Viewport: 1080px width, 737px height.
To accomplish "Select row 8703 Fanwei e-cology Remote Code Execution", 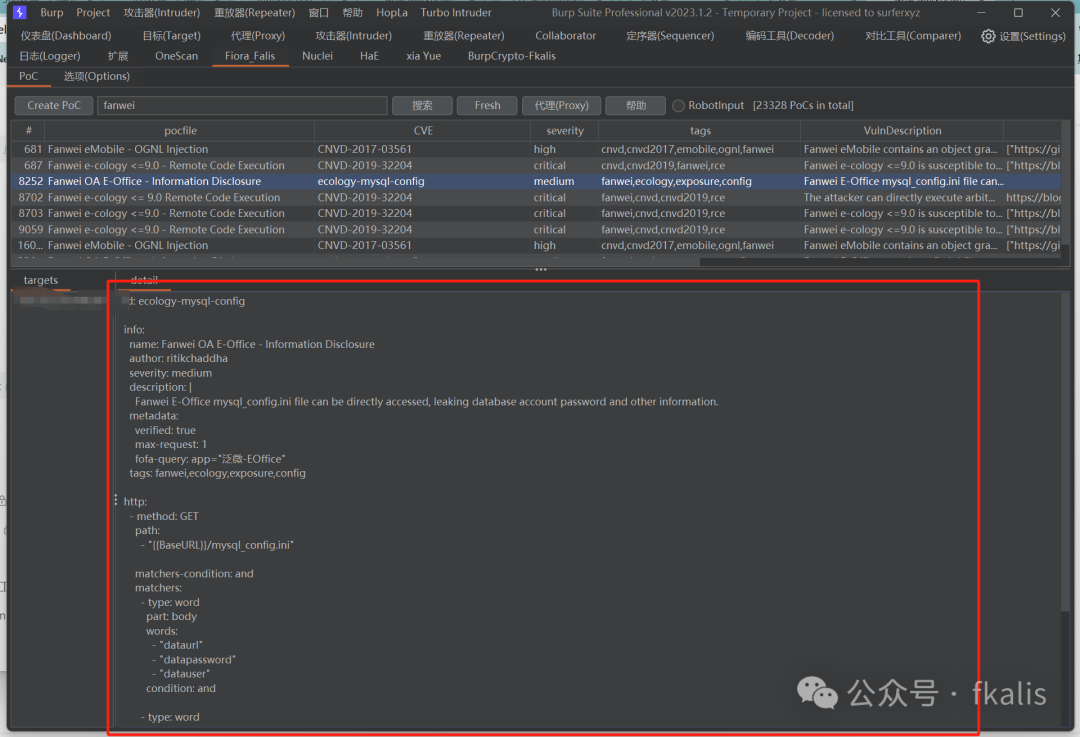I will point(536,214).
